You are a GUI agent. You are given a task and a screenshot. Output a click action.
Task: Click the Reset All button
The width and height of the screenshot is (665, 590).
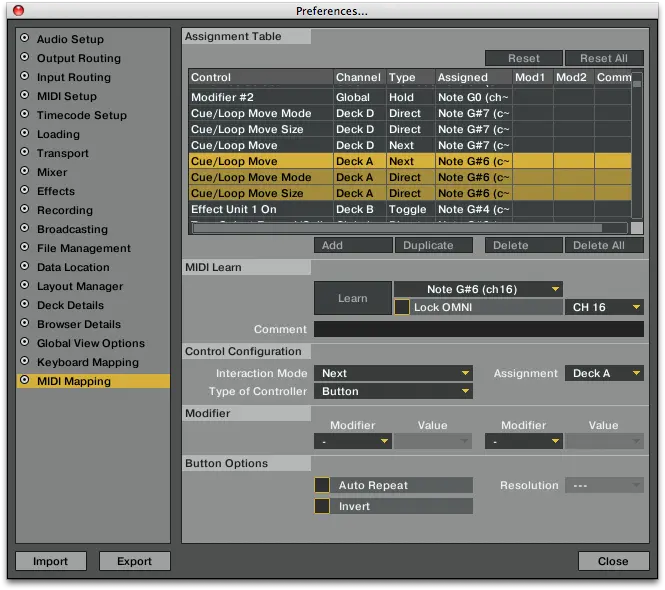[x=603, y=58]
